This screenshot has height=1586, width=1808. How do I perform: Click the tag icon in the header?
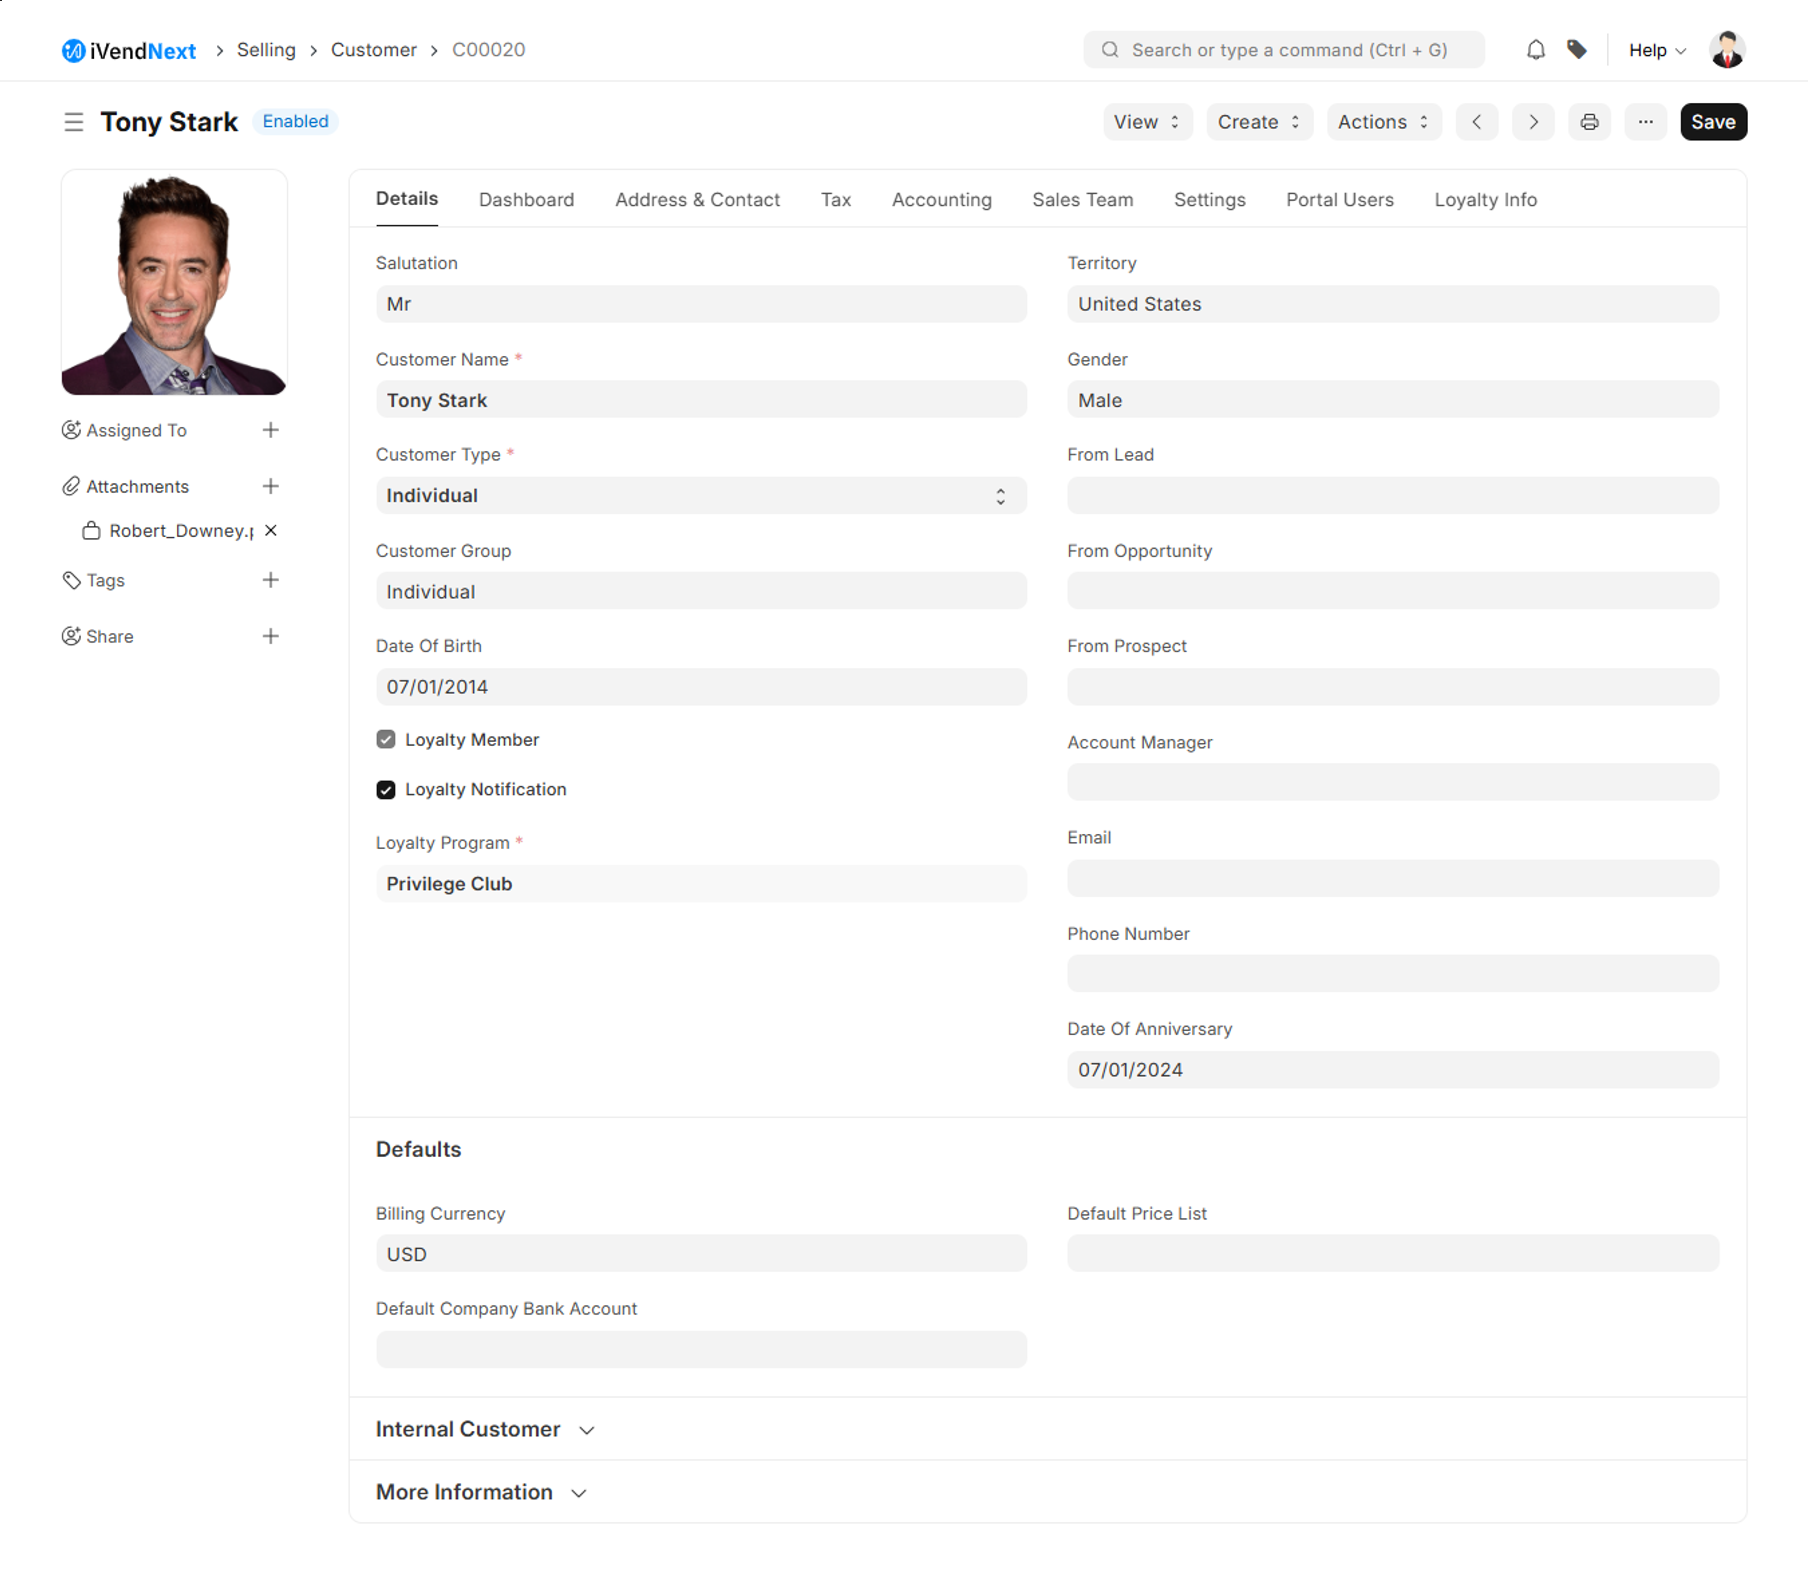[x=1578, y=49]
